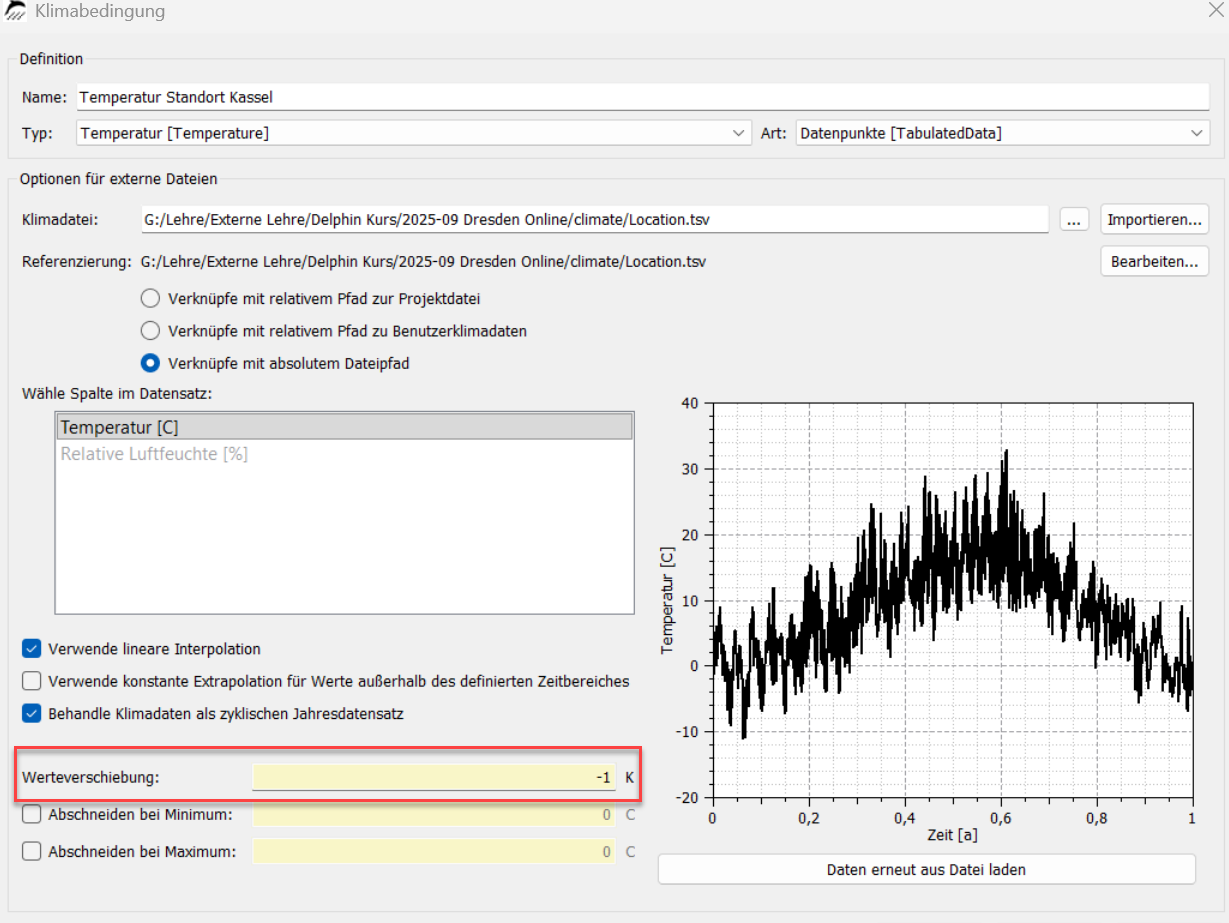Image resolution: width=1229 pixels, height=923 pixels.
Task: Click the temperature chart plot area
Action: (952, 600)
